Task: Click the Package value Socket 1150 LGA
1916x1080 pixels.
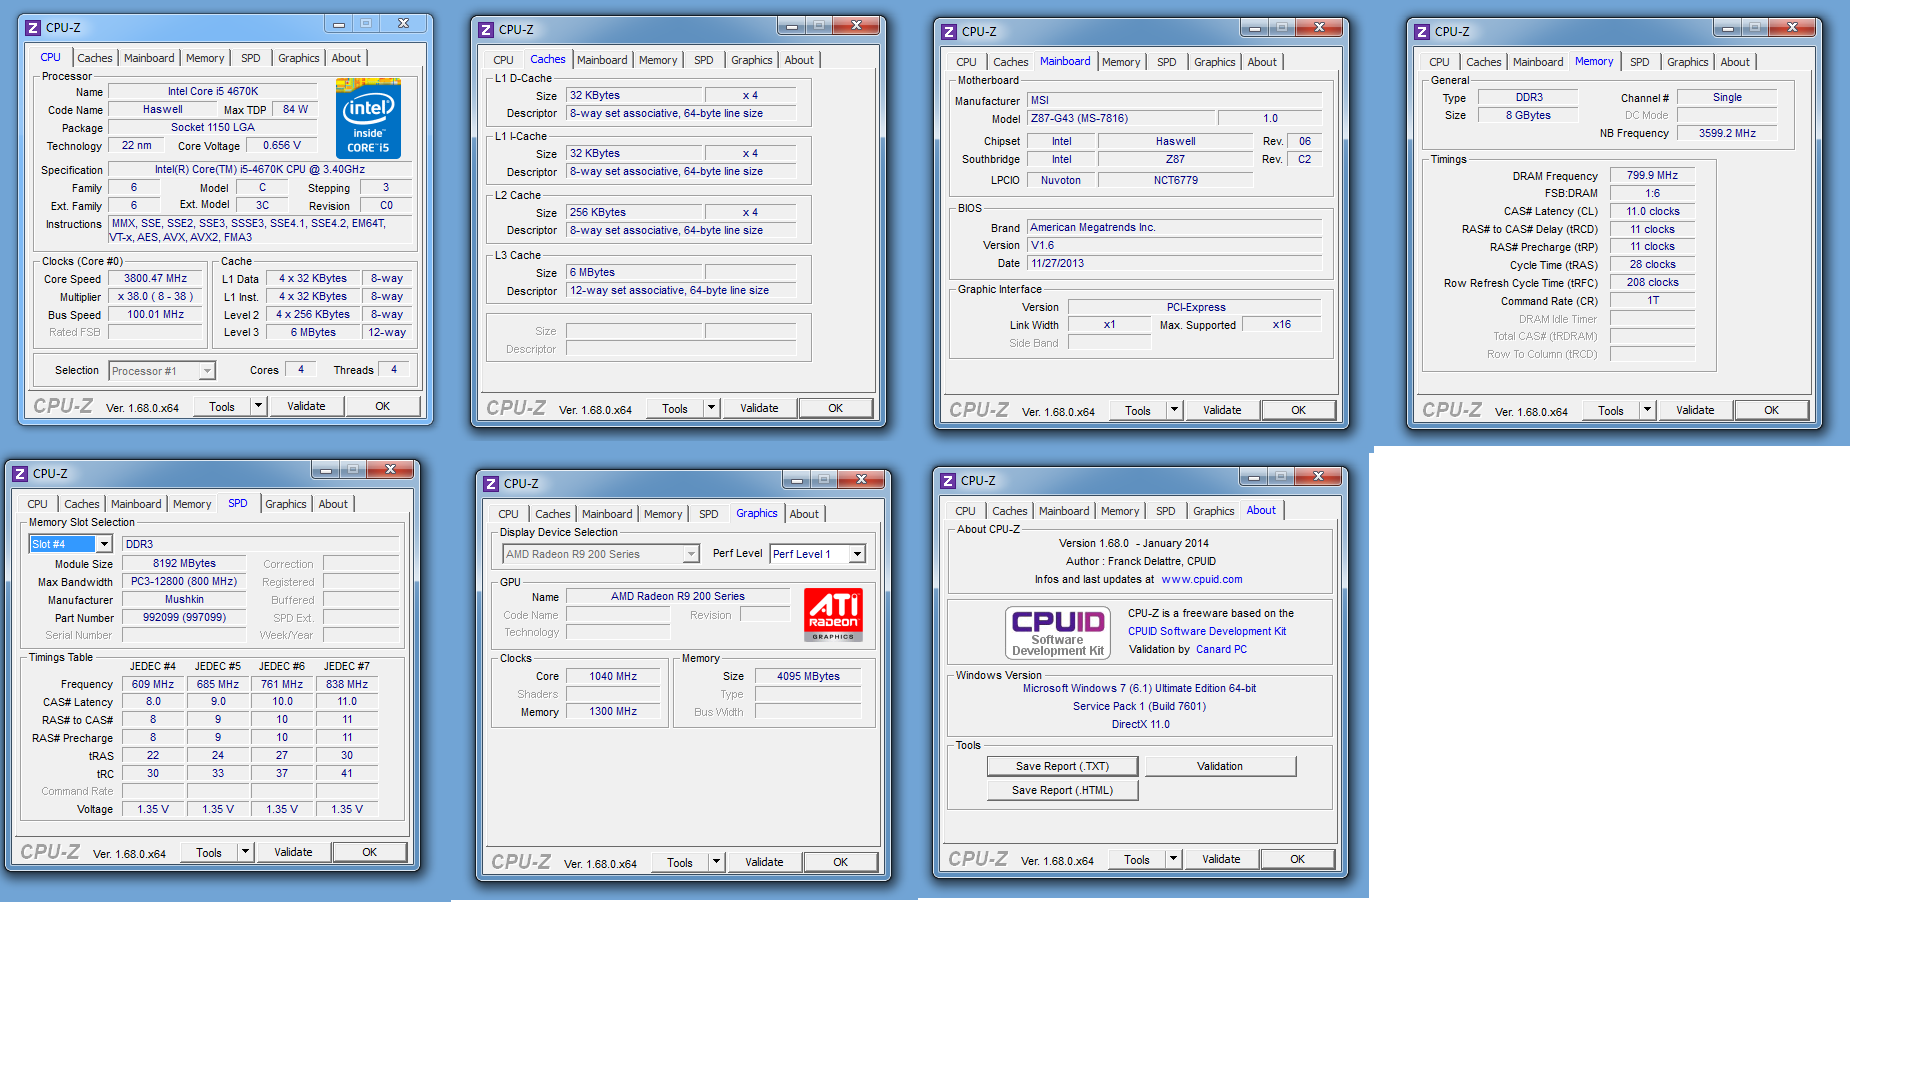Action: pyautogui.click(x=213, y=128)
